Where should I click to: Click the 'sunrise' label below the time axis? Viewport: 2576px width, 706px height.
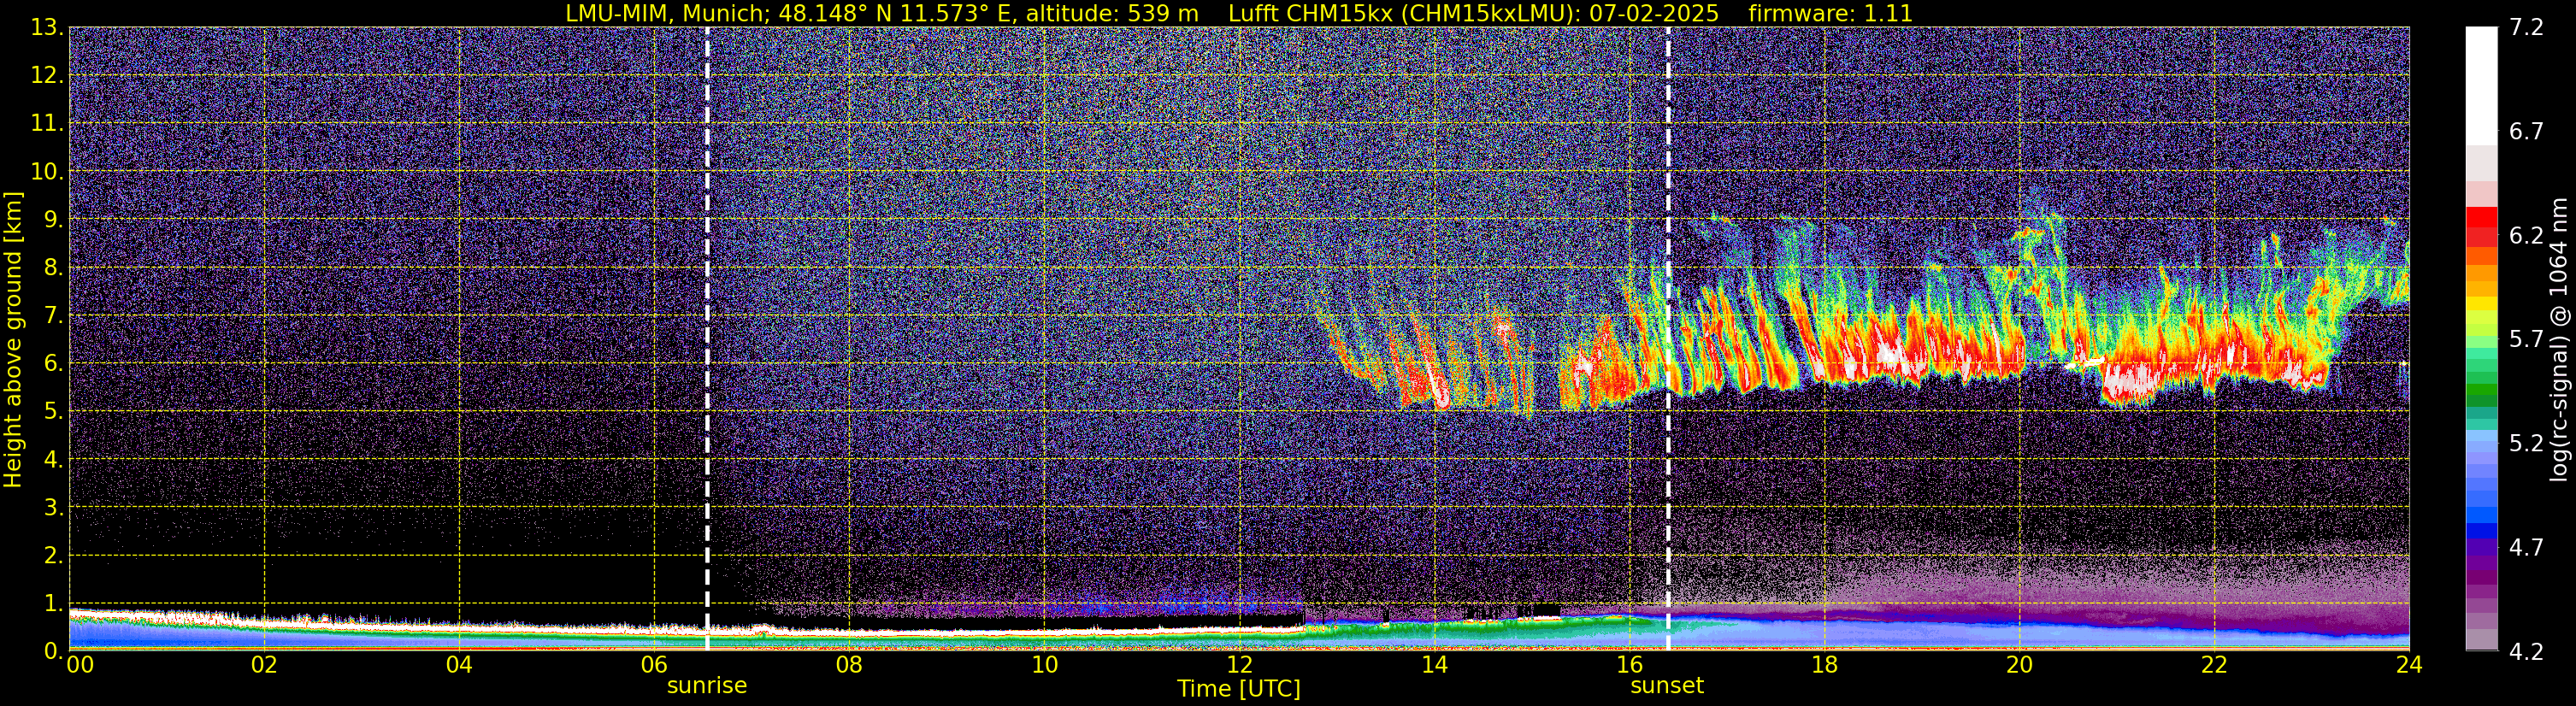coord(707,686)
